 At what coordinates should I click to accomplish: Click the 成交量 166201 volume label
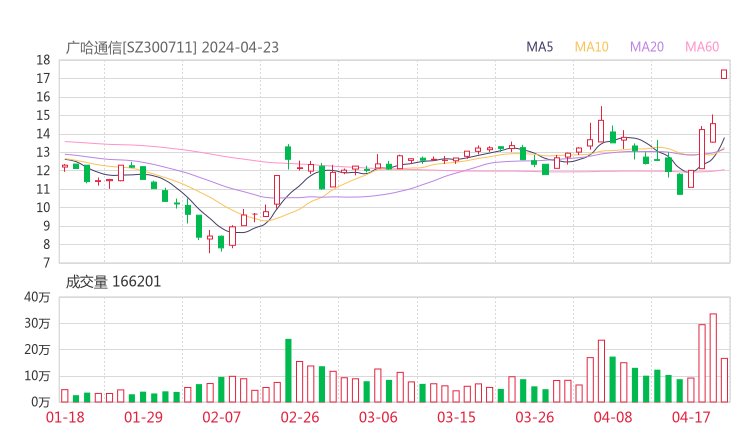(113, 282)
